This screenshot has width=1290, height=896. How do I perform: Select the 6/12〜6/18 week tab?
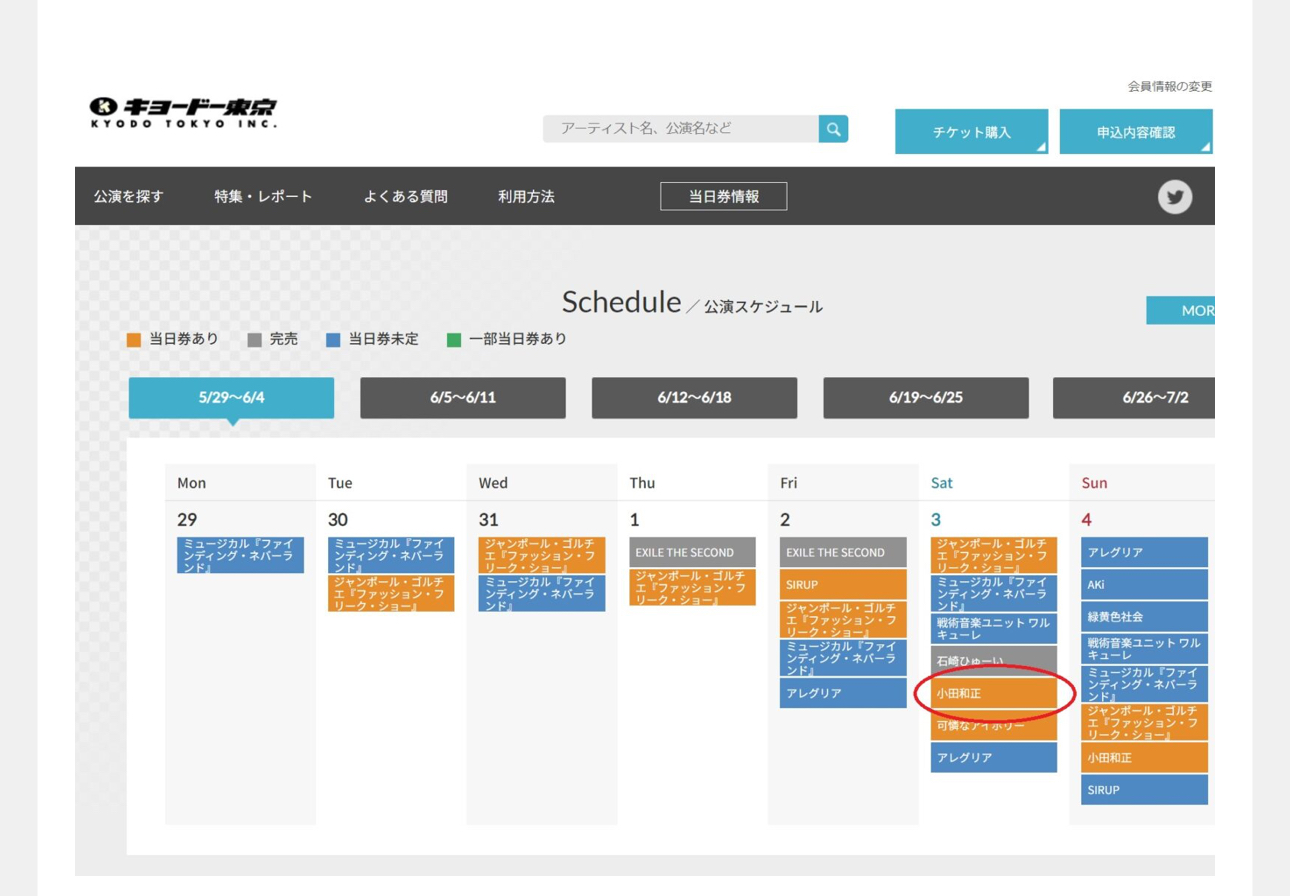pyautogui.click(x=694, y=398)
